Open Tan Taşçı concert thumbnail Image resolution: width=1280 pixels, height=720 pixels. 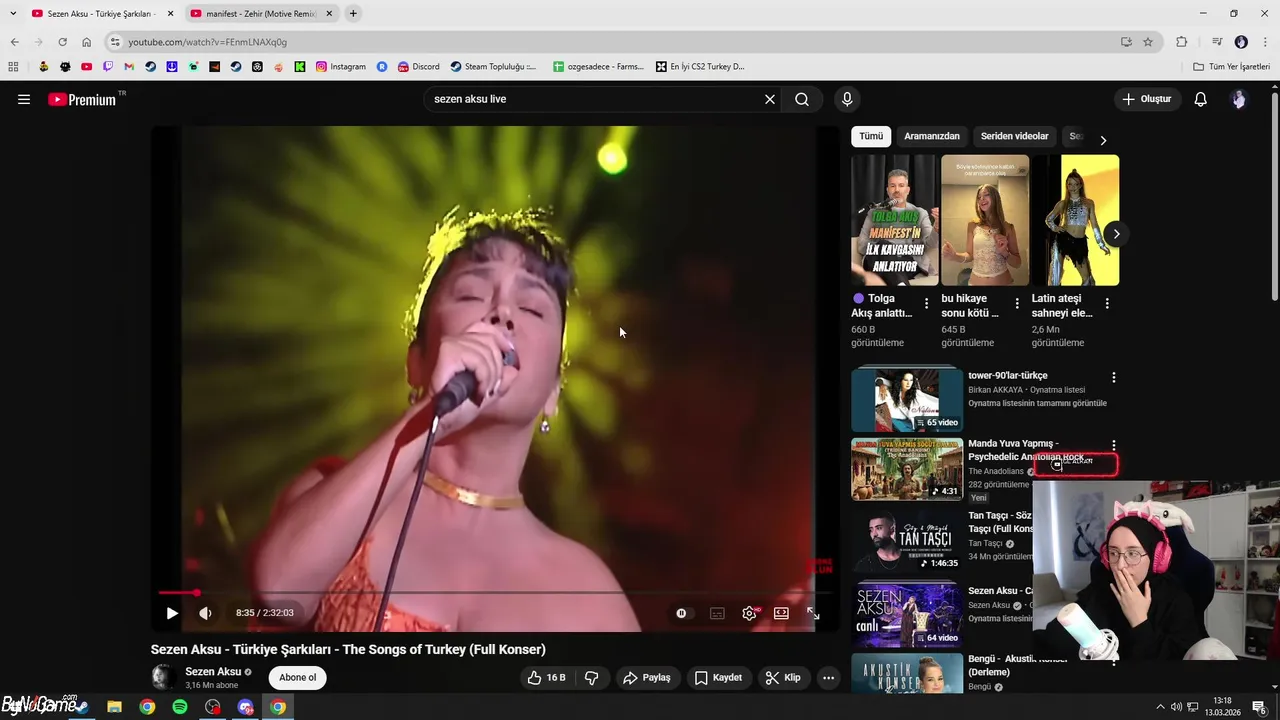907,541
